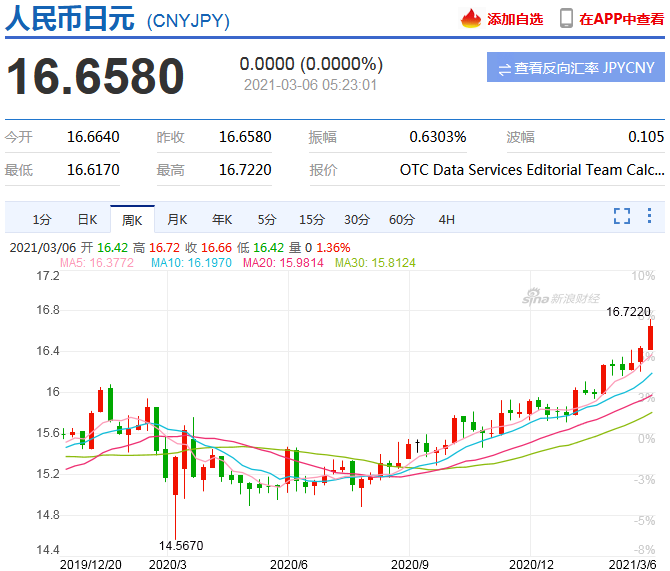Viewport: 670px width, 571px height.
Task: Open the three-dot chart options menu
Action: (x=650, y=216)
